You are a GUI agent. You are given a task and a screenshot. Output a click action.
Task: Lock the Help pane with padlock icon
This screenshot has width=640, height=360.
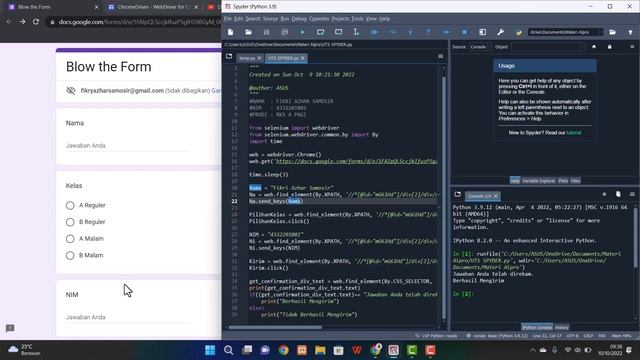[x=610, y=47]
